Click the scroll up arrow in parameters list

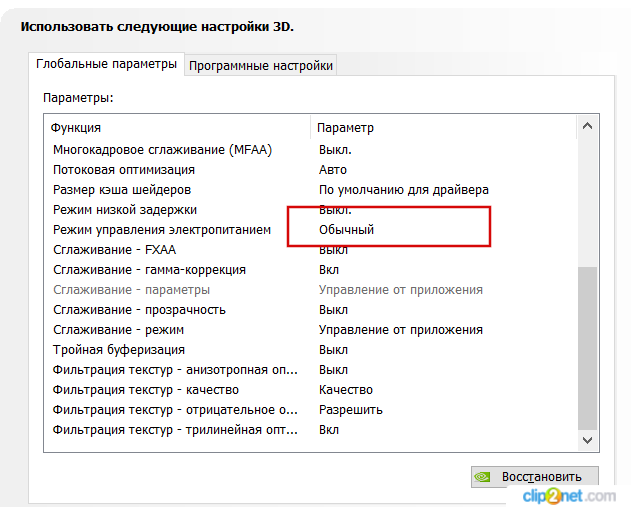tap(587, 126)
